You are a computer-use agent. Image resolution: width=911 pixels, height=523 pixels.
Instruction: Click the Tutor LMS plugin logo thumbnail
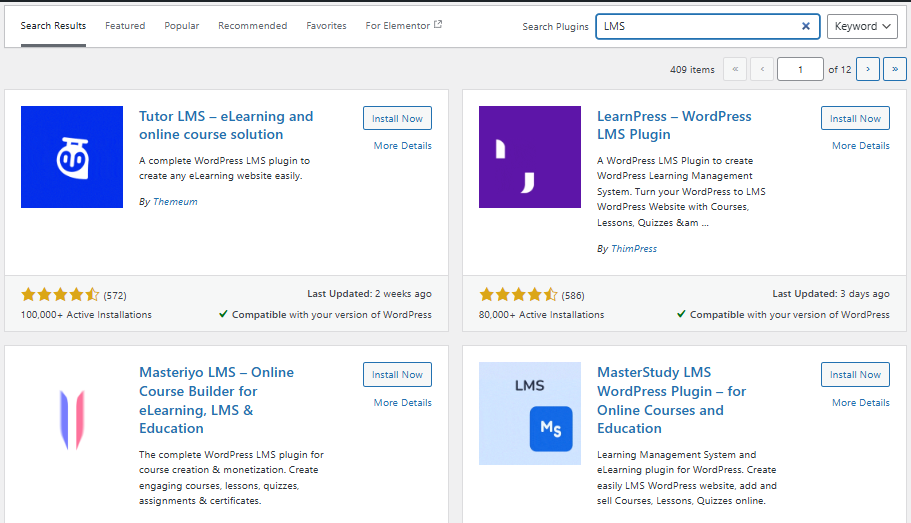tap(72, 157)
